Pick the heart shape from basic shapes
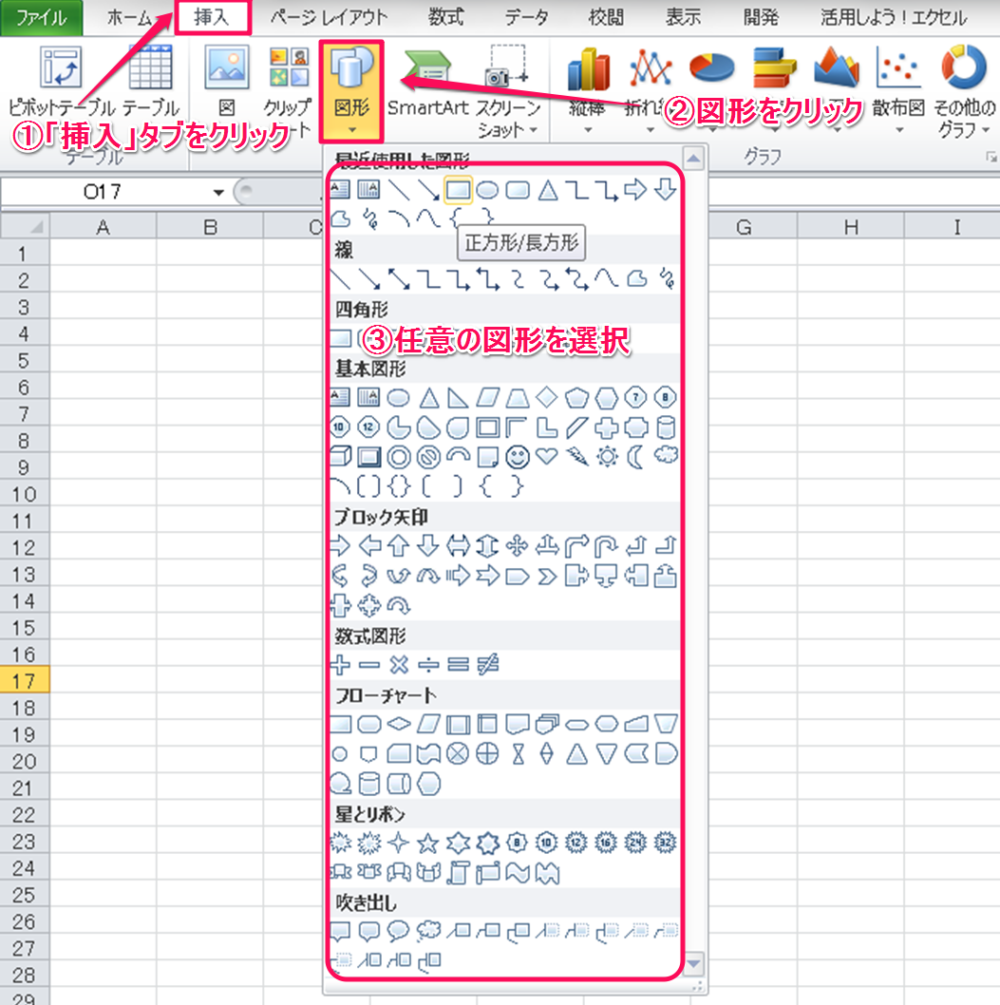This screenshot has width=1000, height=1005. click(547, 457)
